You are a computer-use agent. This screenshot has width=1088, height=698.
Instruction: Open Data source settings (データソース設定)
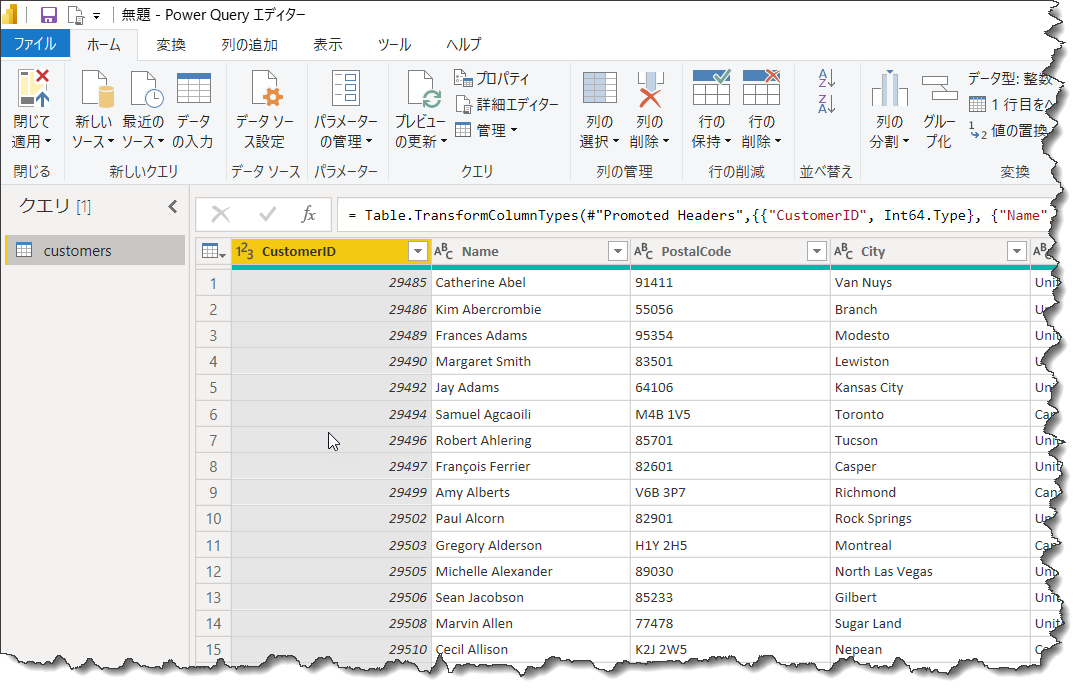point(265,109)
